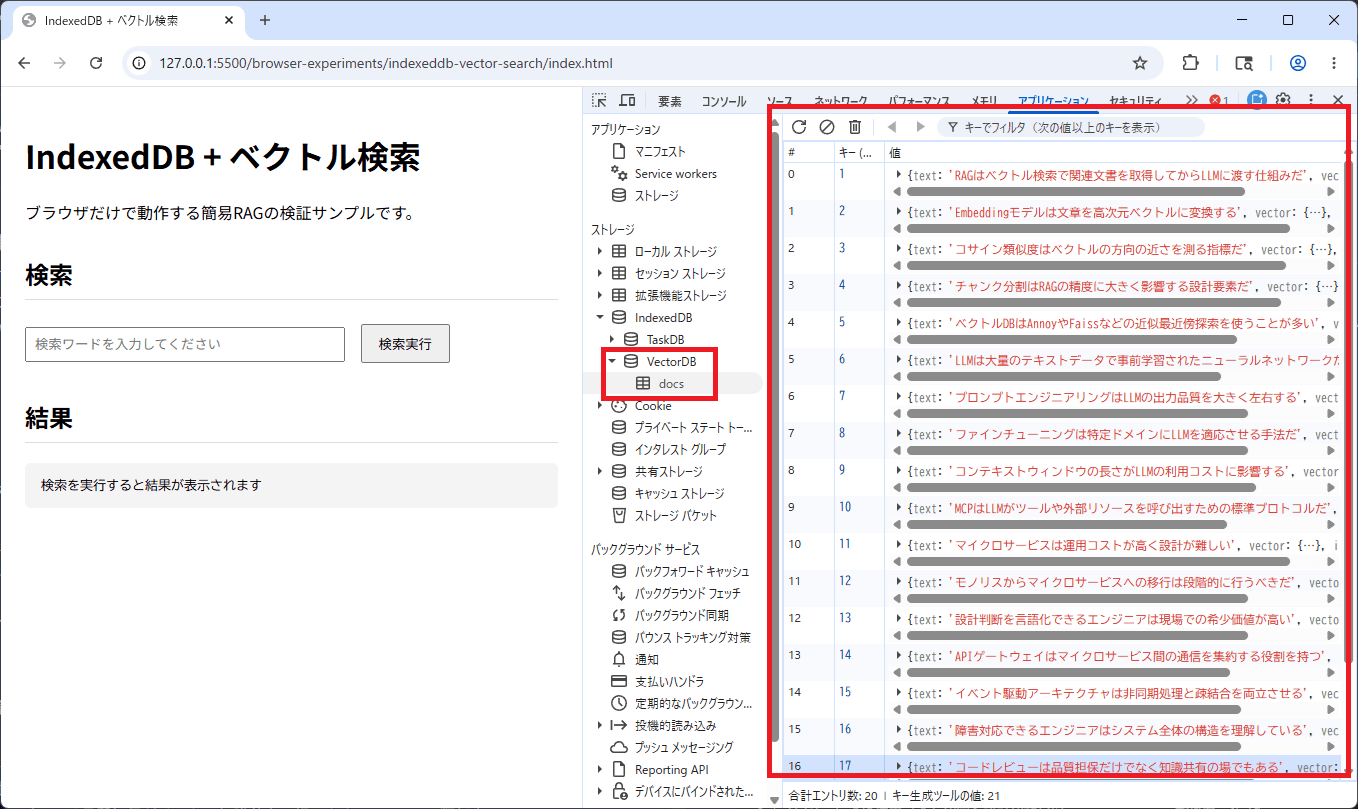Open the Chrome profile avatar icon

pyautogui.click(x=1298, y=63)
